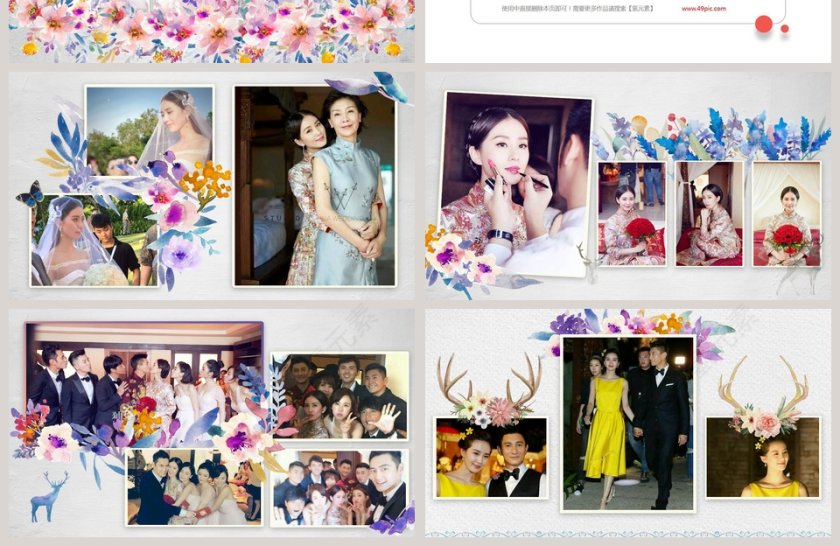The width and height of the screenshot is (840, 546).
Task: Select rightmost bride holding red roses photo
Action: pyautogui.click(x=787, y=214)
